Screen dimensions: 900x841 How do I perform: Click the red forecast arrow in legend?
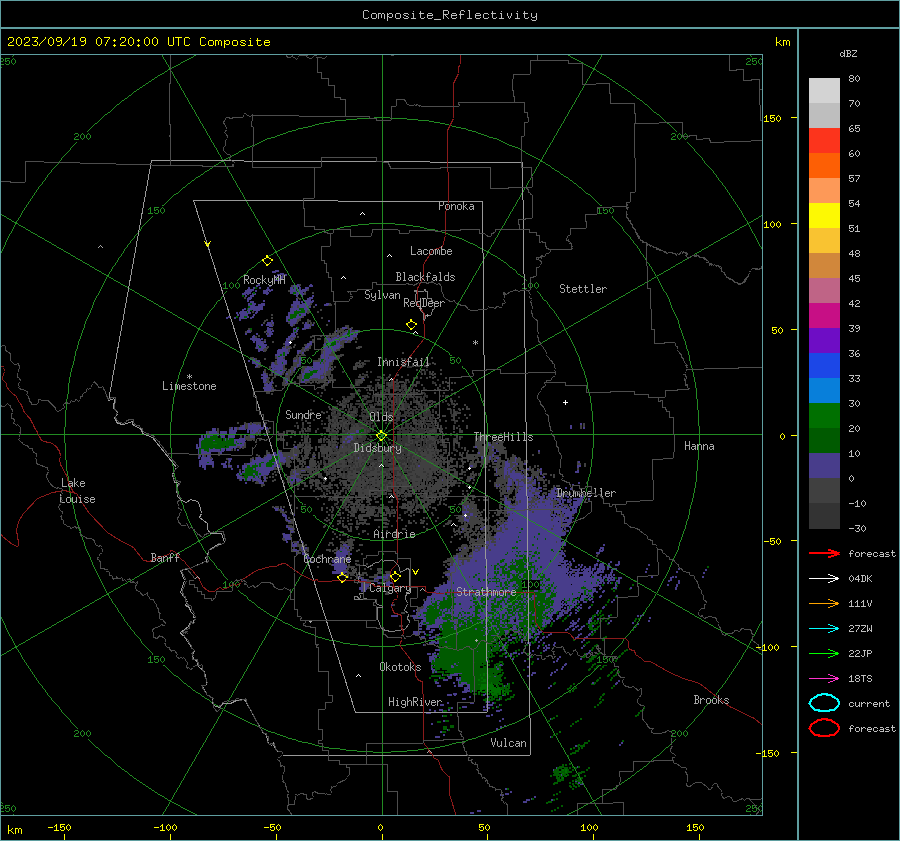coord(824,553)
